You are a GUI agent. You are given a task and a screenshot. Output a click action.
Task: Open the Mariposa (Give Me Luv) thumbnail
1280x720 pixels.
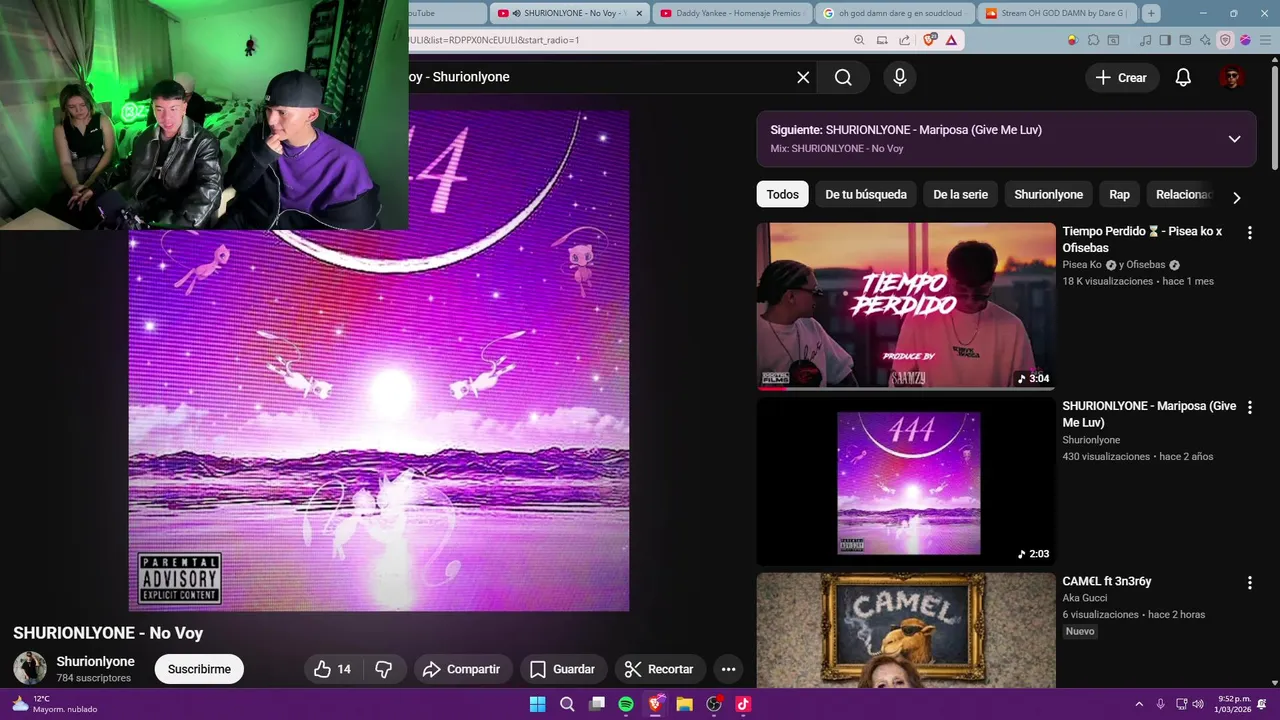click(906, 483)
